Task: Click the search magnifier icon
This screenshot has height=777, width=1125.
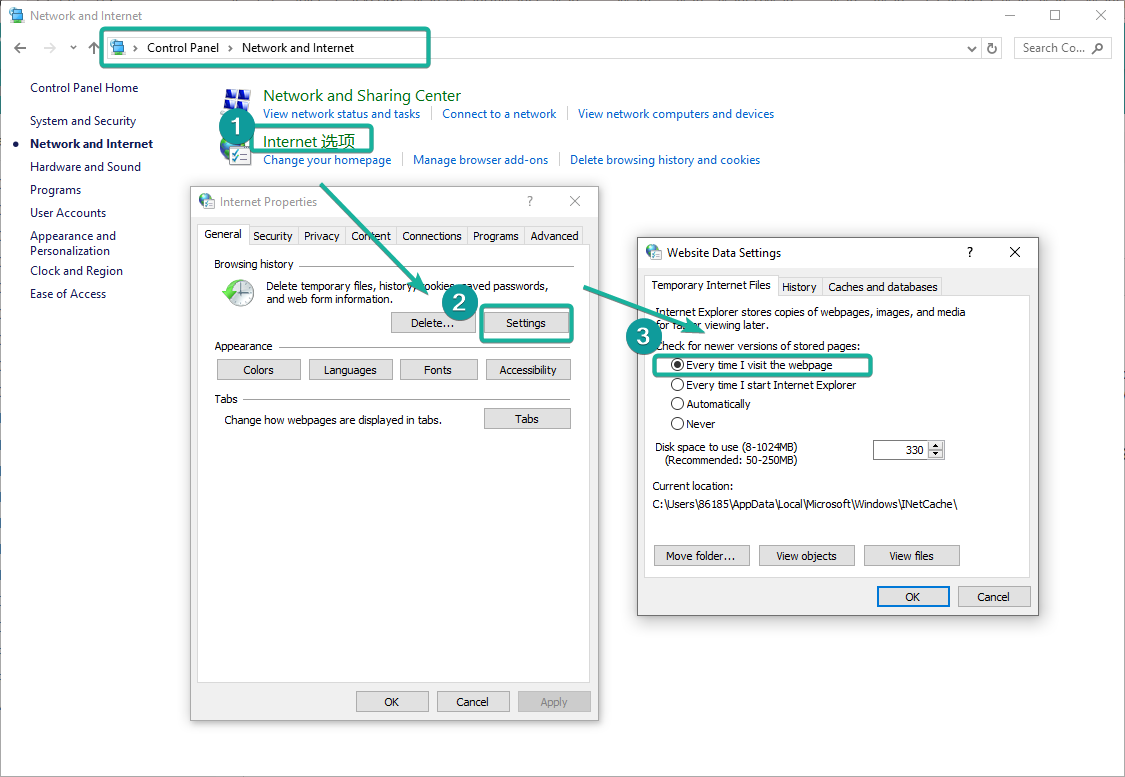Action: coord(1097,48)
